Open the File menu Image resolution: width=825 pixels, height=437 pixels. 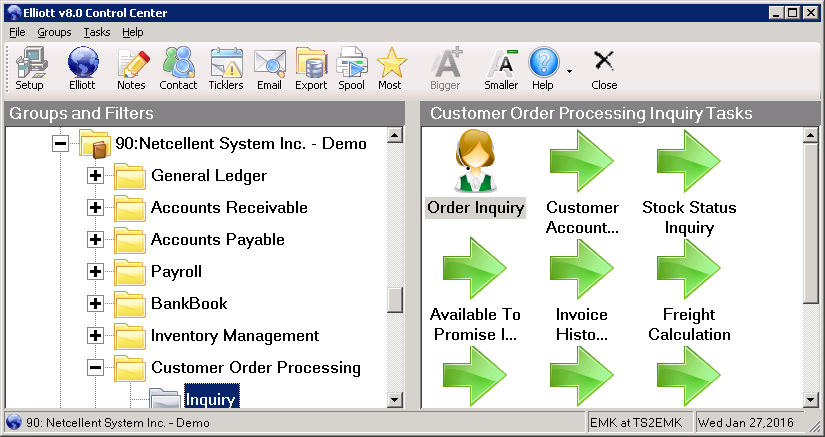pos(17,32)
